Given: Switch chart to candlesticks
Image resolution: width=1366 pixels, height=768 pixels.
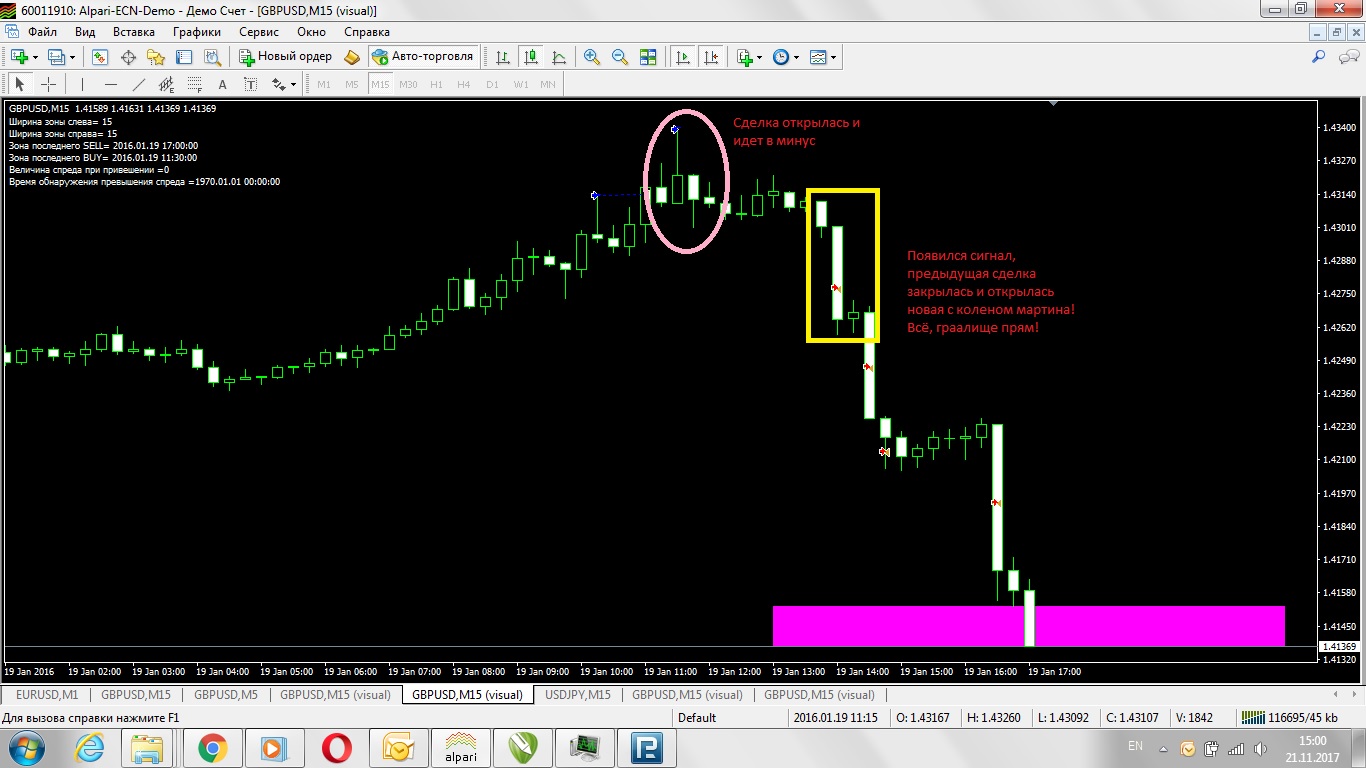Looking at the screenshot, I should point(531,57).
